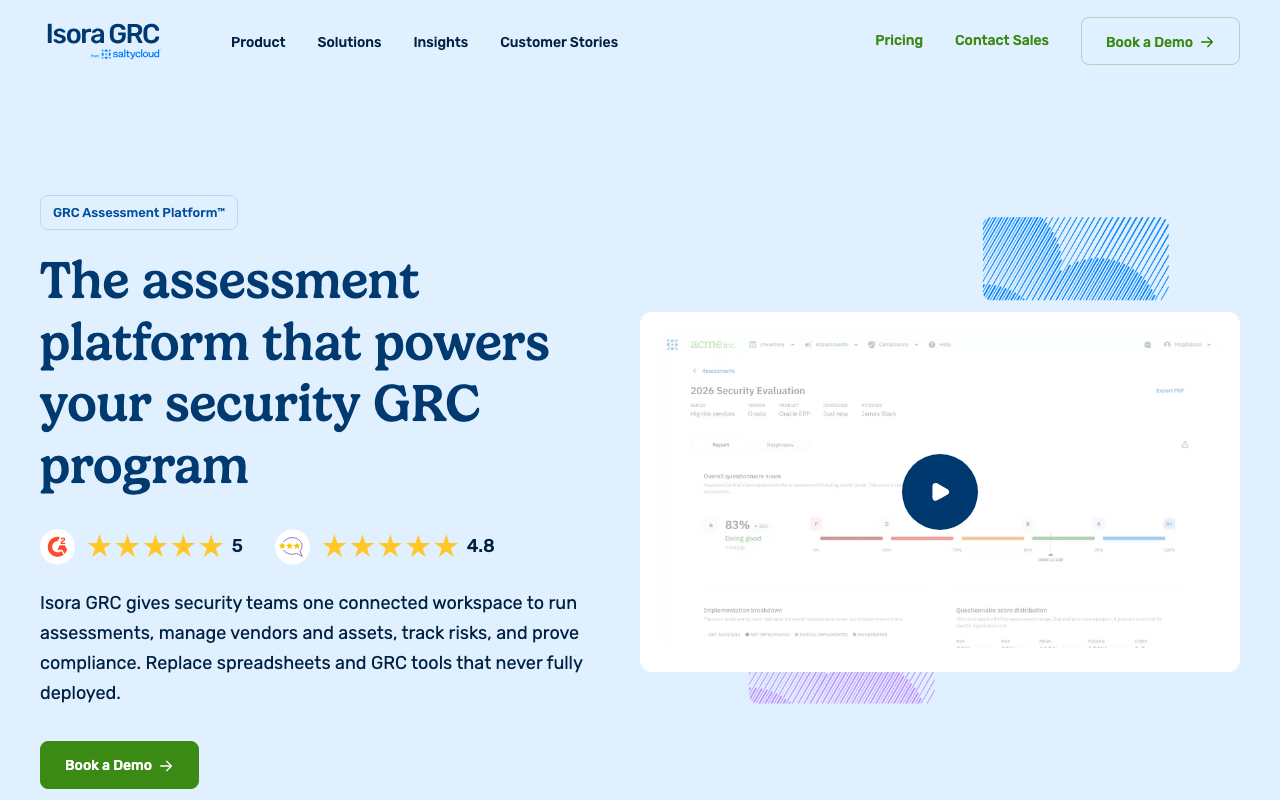Viewport: 1280px width, 800px height.
Task: Select the GRC Assessment Platform™ badge
Action: [139, 212]
